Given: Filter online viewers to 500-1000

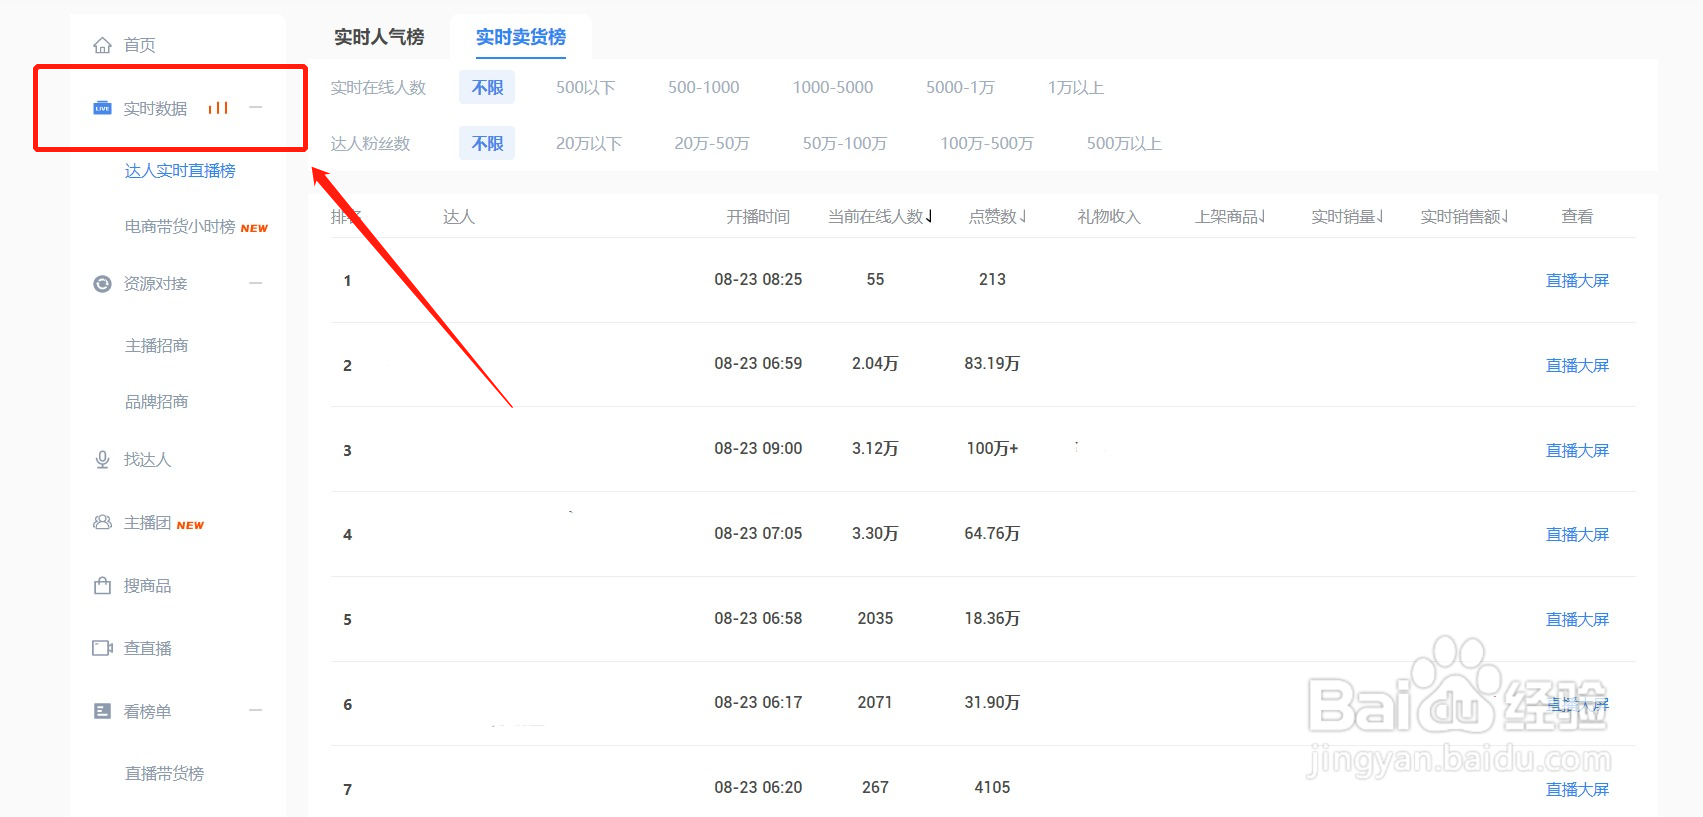Looking at the screenshot, I should [x=704, y=88].
